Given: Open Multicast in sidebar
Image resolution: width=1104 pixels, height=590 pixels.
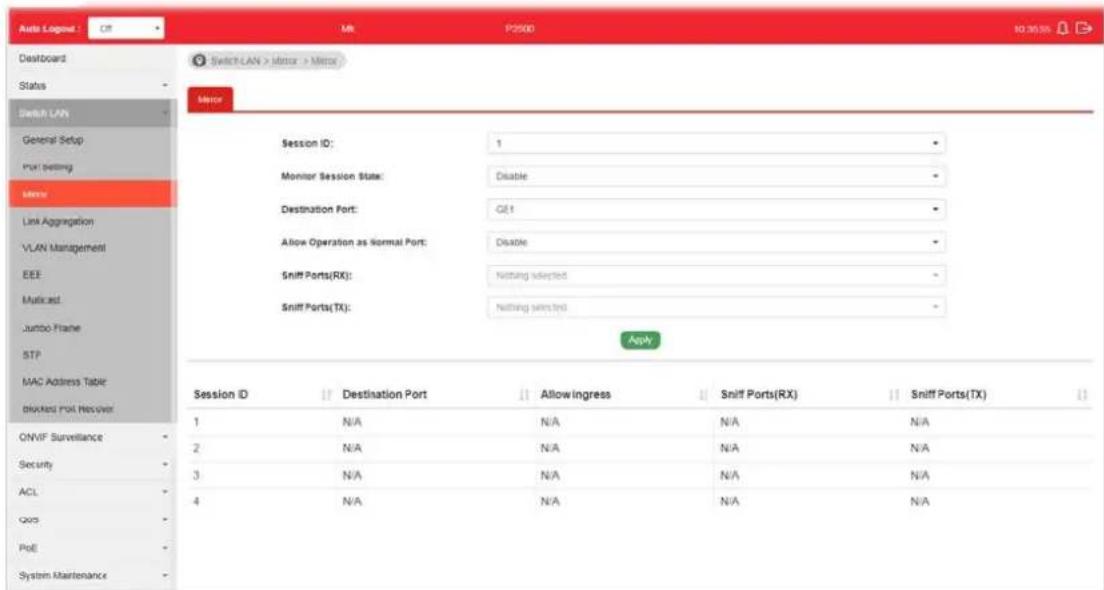Looking at the screenshot, I should point(92,301).
